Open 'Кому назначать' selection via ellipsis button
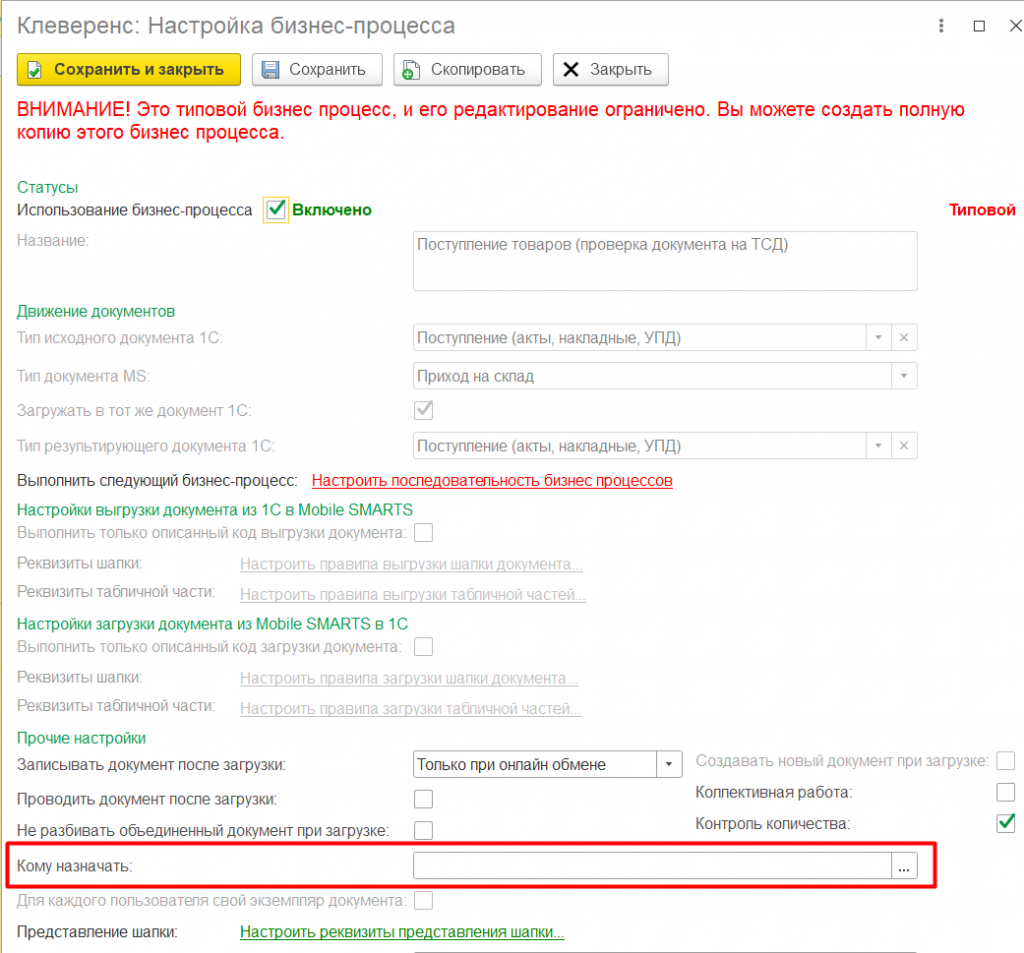 point(904,866)
